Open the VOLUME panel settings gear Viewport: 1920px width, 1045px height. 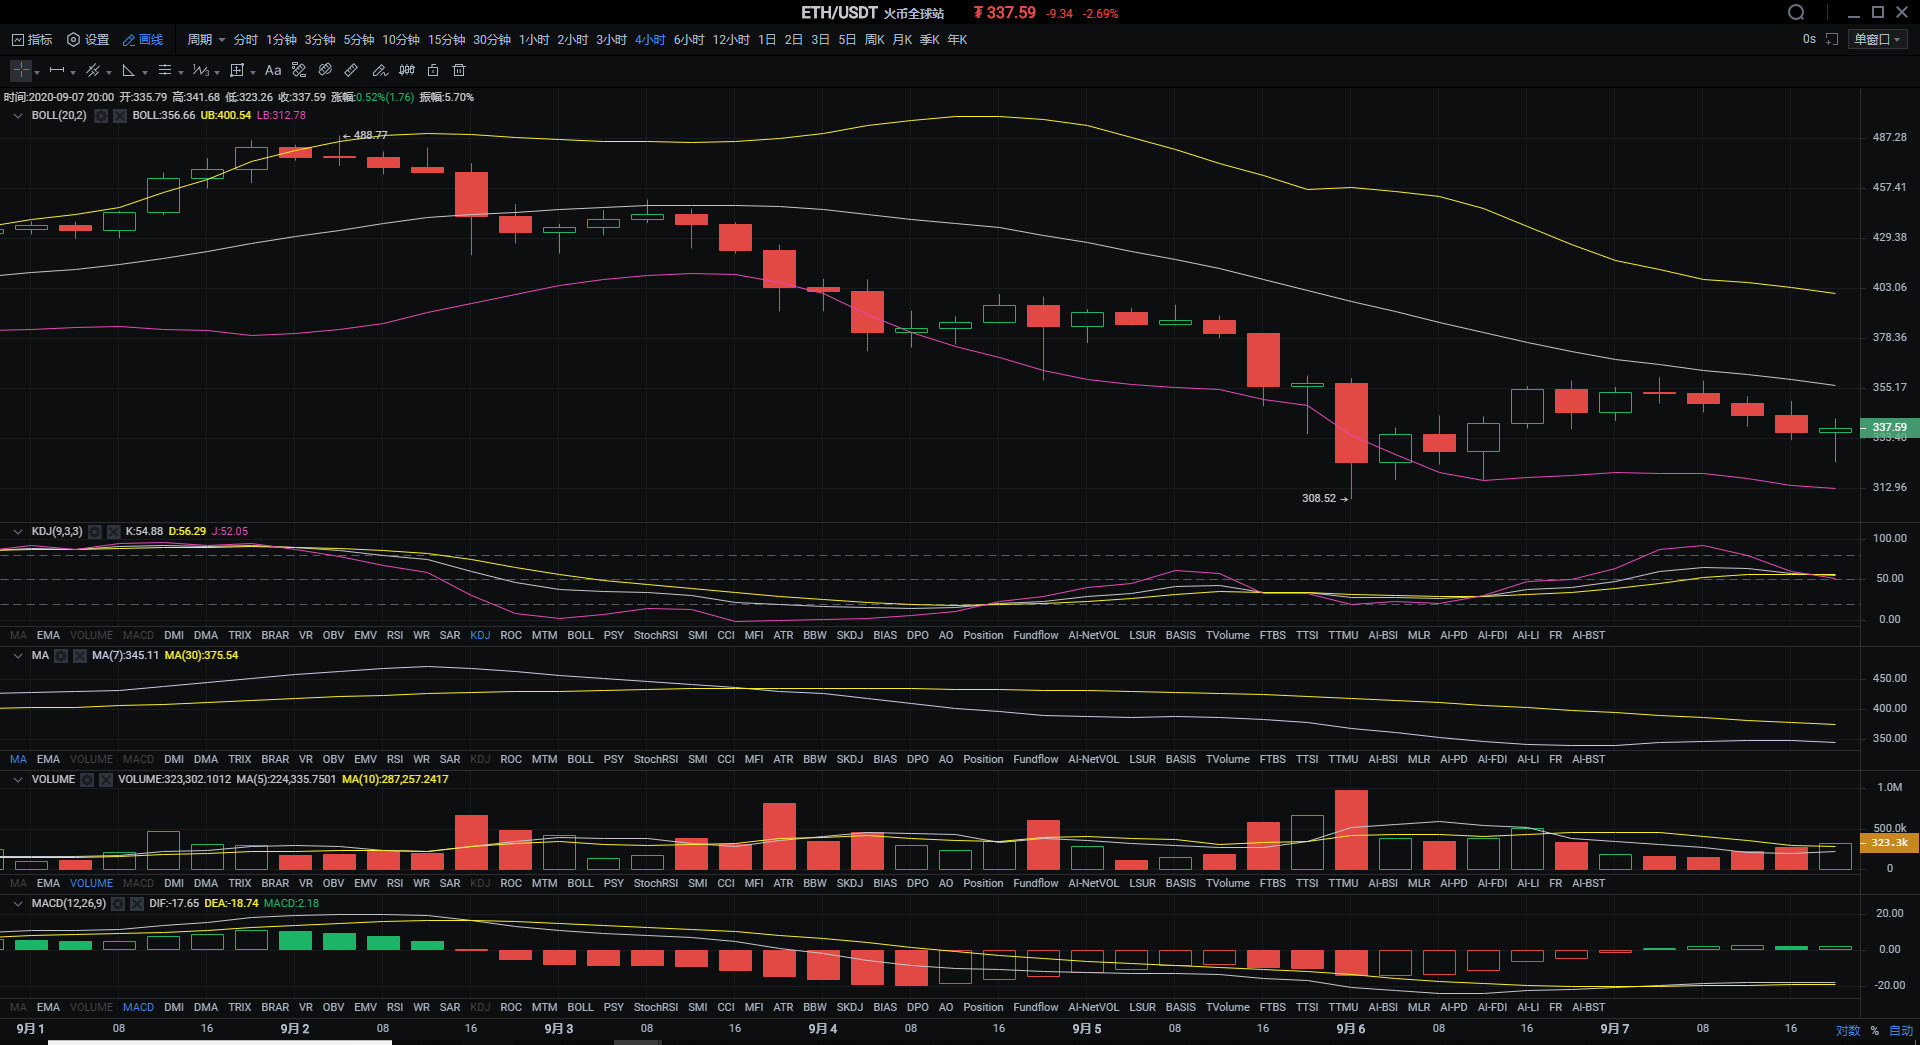point(87,780)
